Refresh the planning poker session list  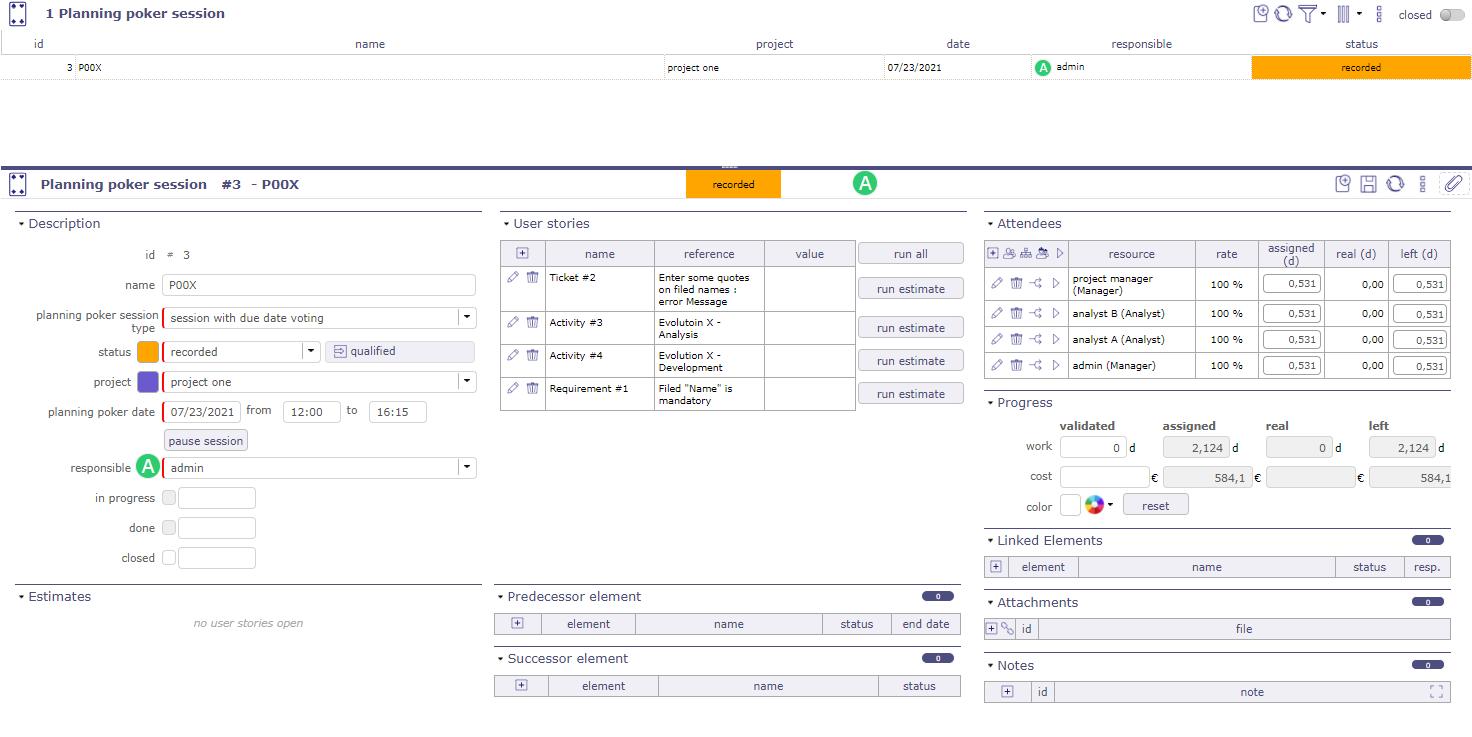click(1283, 14)
